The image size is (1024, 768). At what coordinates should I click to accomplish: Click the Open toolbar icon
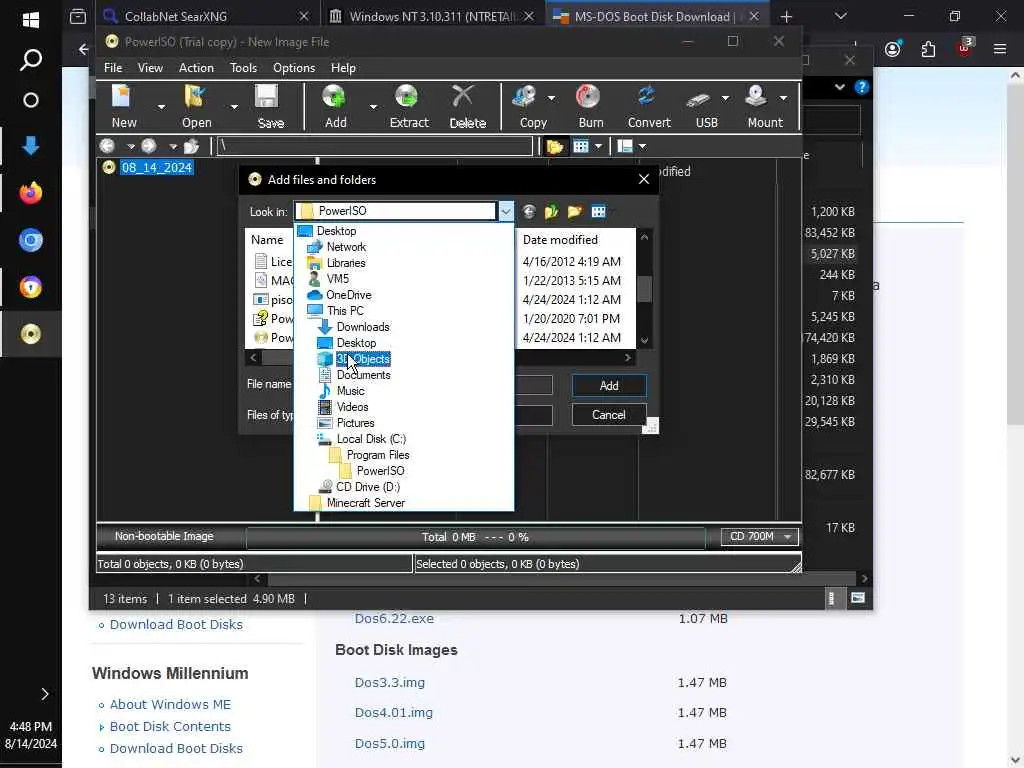(195, 97)
